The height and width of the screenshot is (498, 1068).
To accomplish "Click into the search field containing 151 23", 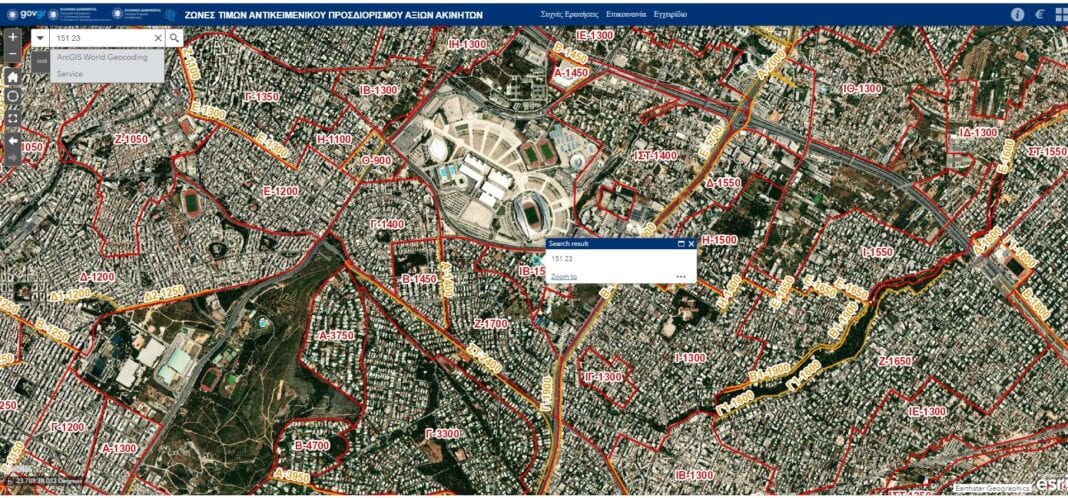I will pyautogui.click(x=100, y=37).
